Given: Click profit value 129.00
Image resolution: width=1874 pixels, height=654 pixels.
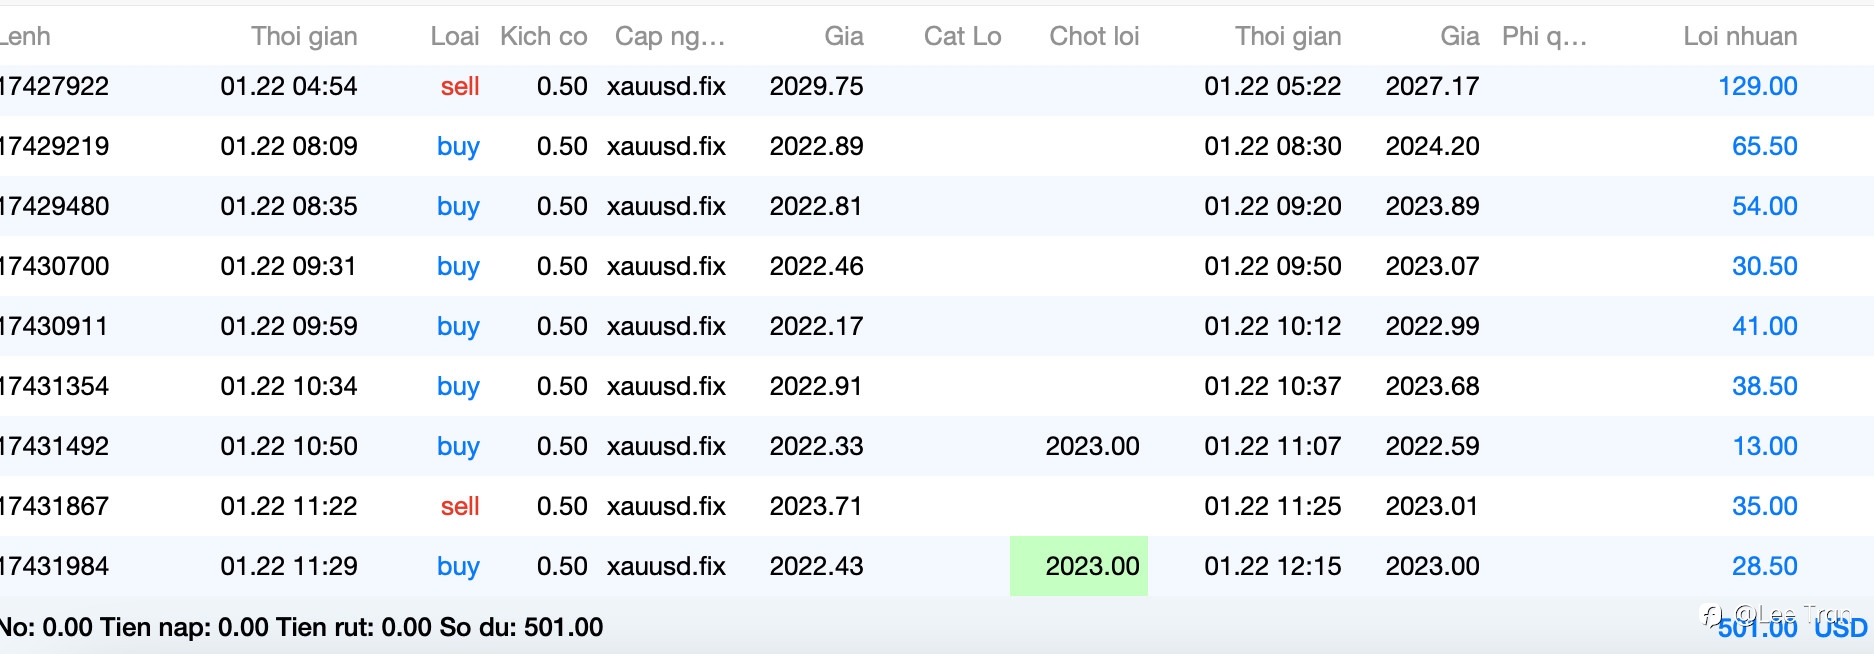Looking at the screenshot, I should 1757,86.
